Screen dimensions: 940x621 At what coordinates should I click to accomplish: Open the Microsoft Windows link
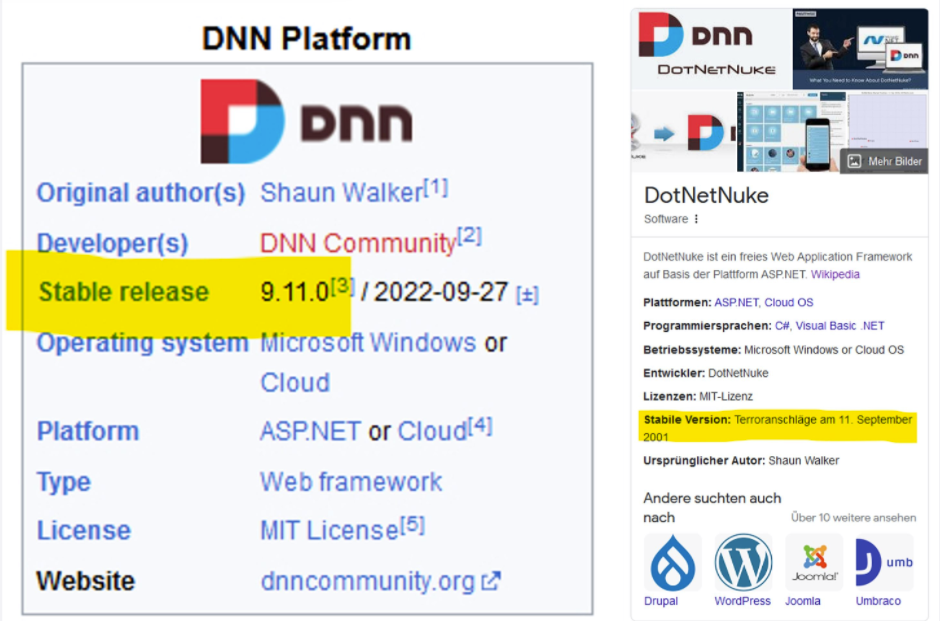pos(367,343)
